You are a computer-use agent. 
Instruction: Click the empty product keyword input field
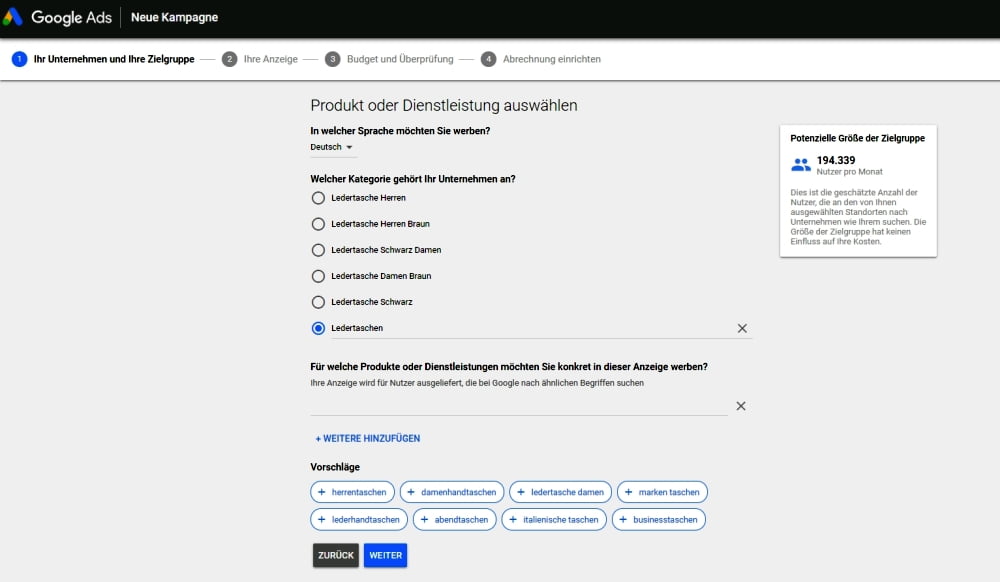(x=518, y=405)
